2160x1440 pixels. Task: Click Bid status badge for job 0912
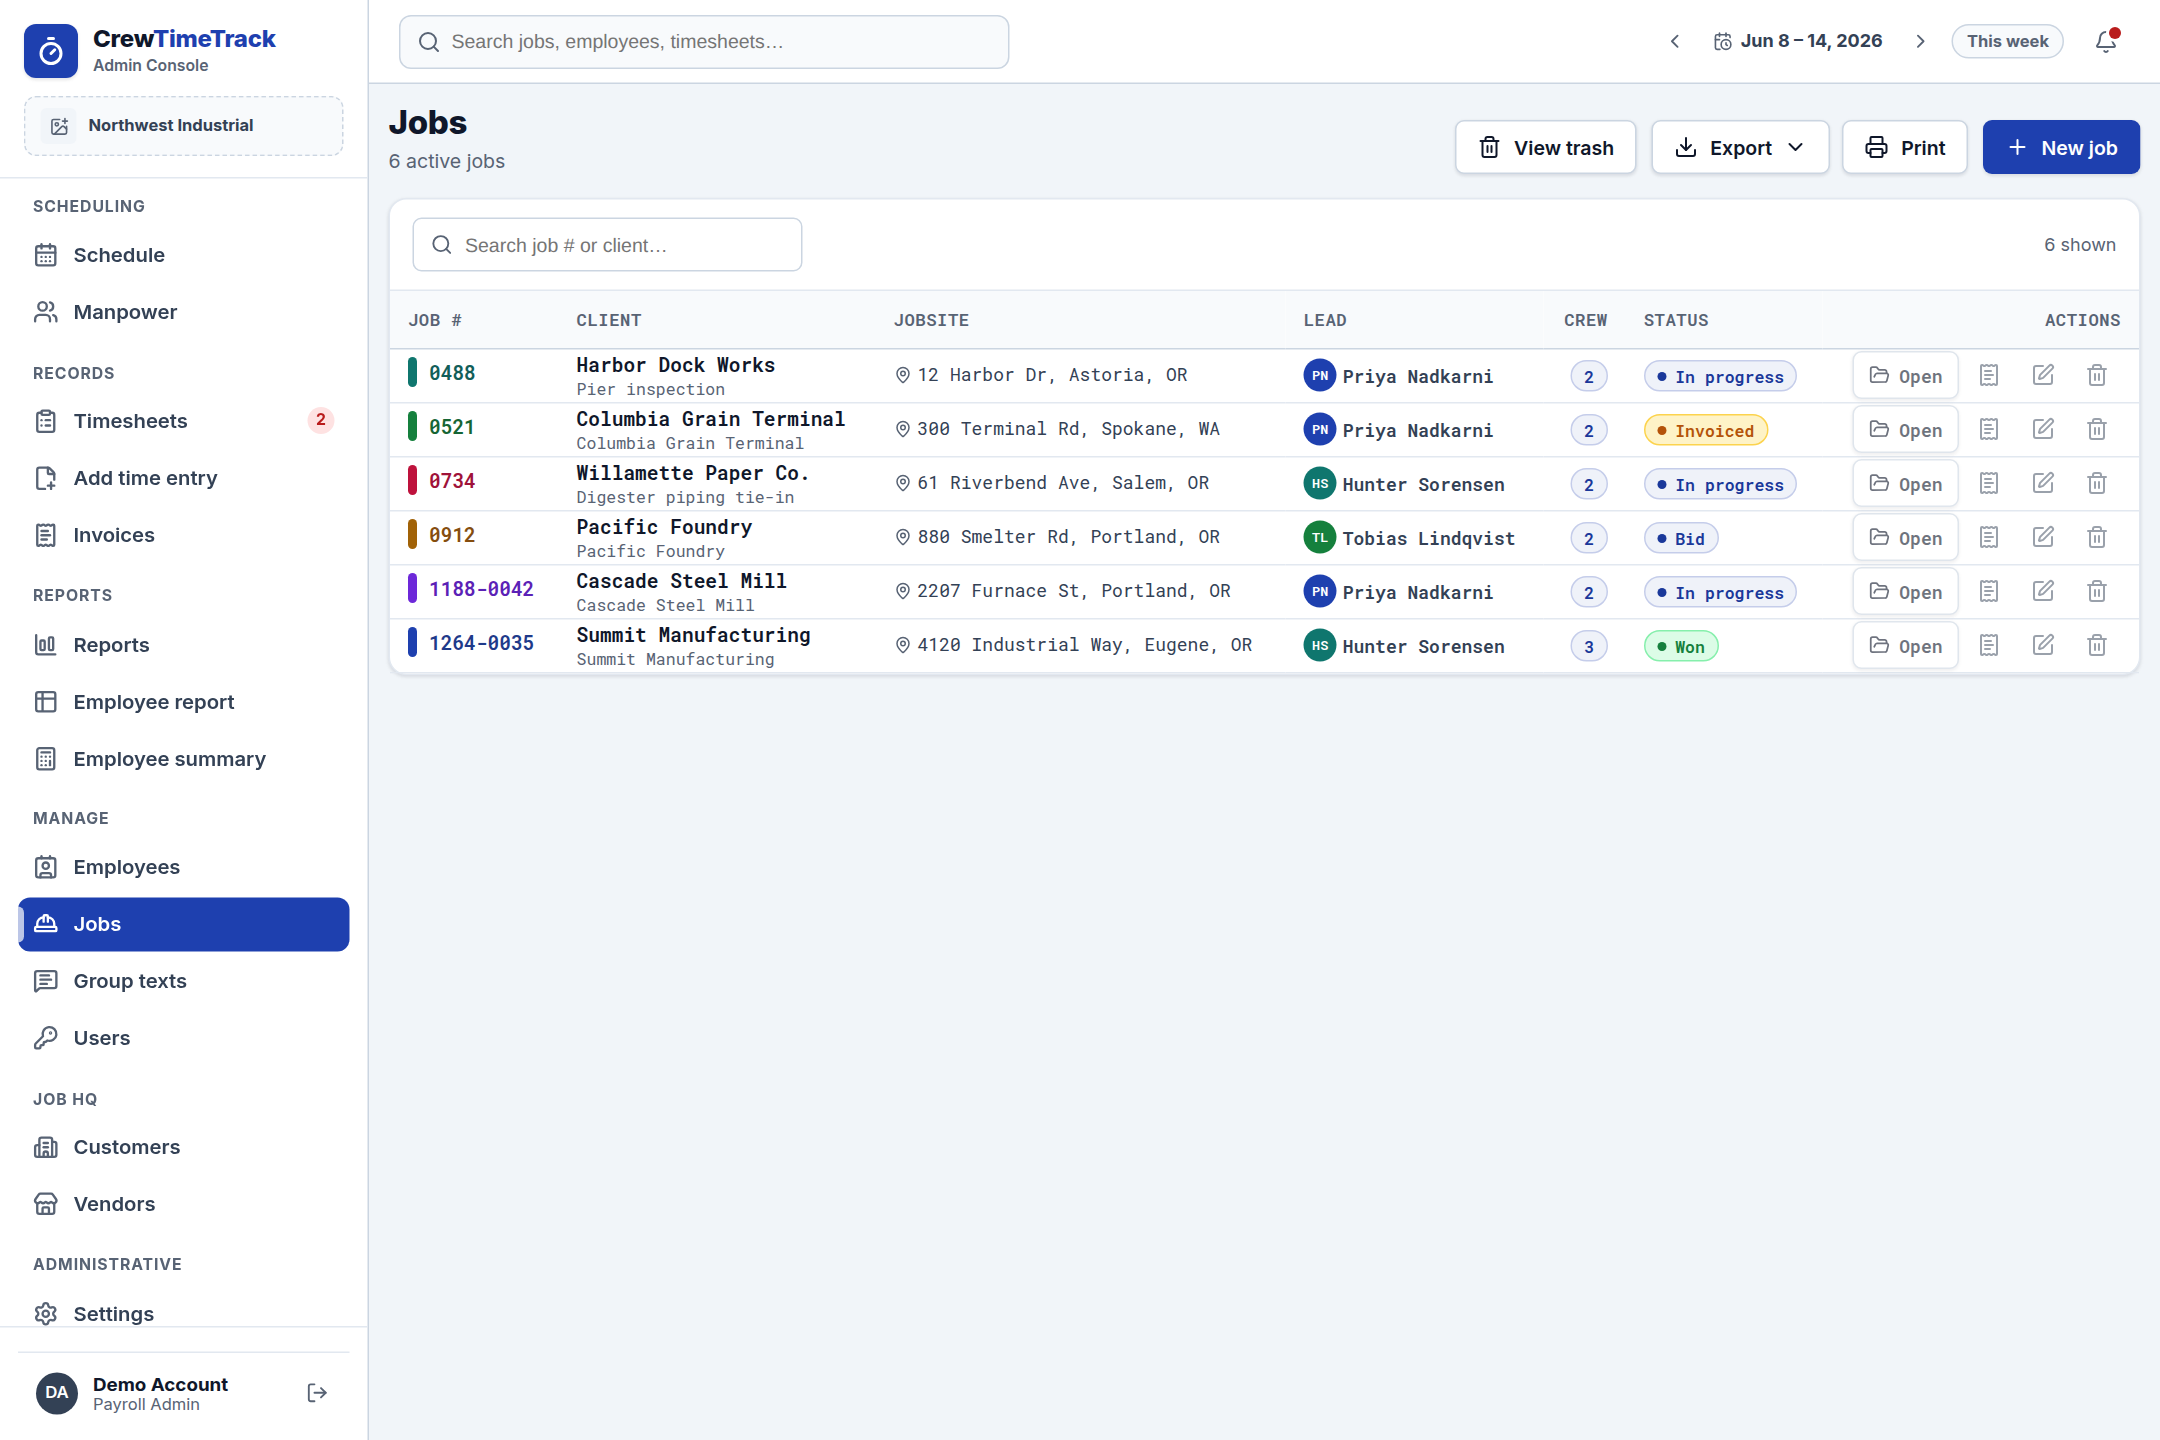click(x=1681, y=538)
